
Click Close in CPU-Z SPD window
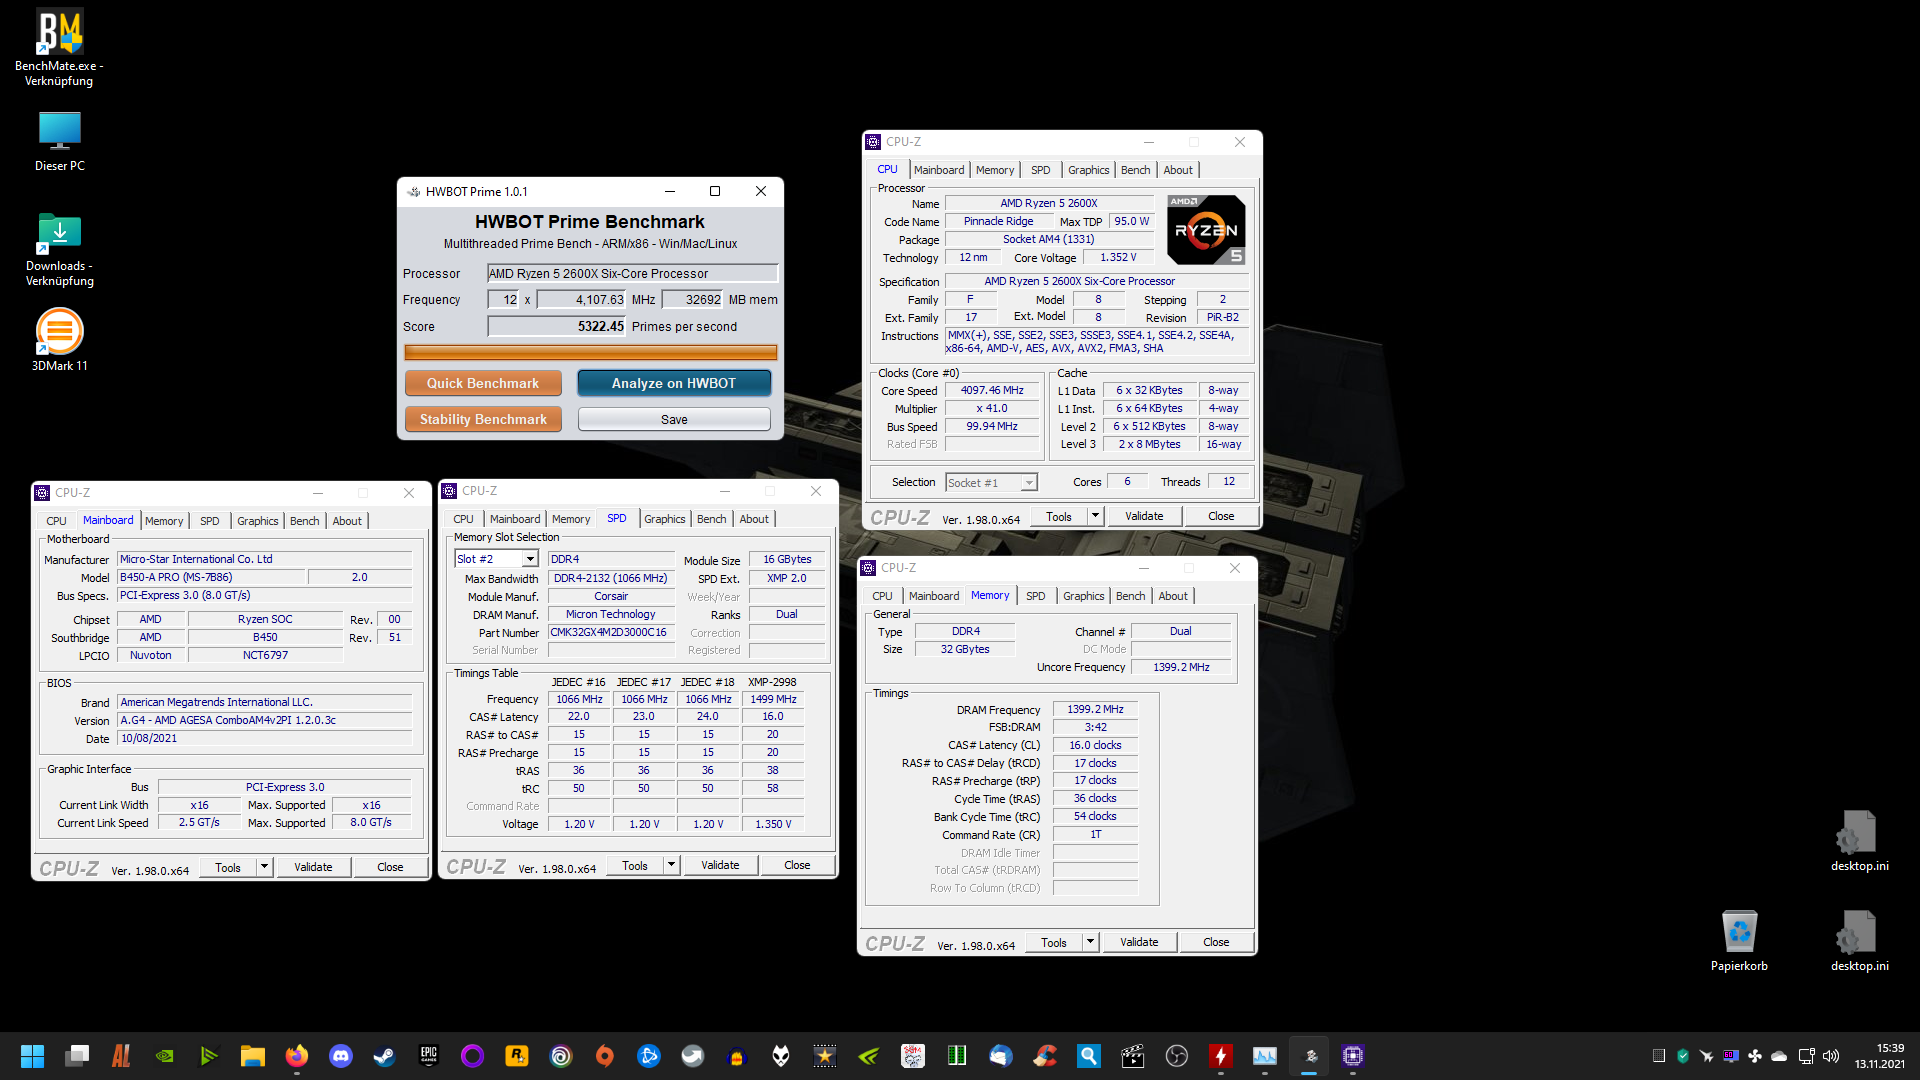797,865
